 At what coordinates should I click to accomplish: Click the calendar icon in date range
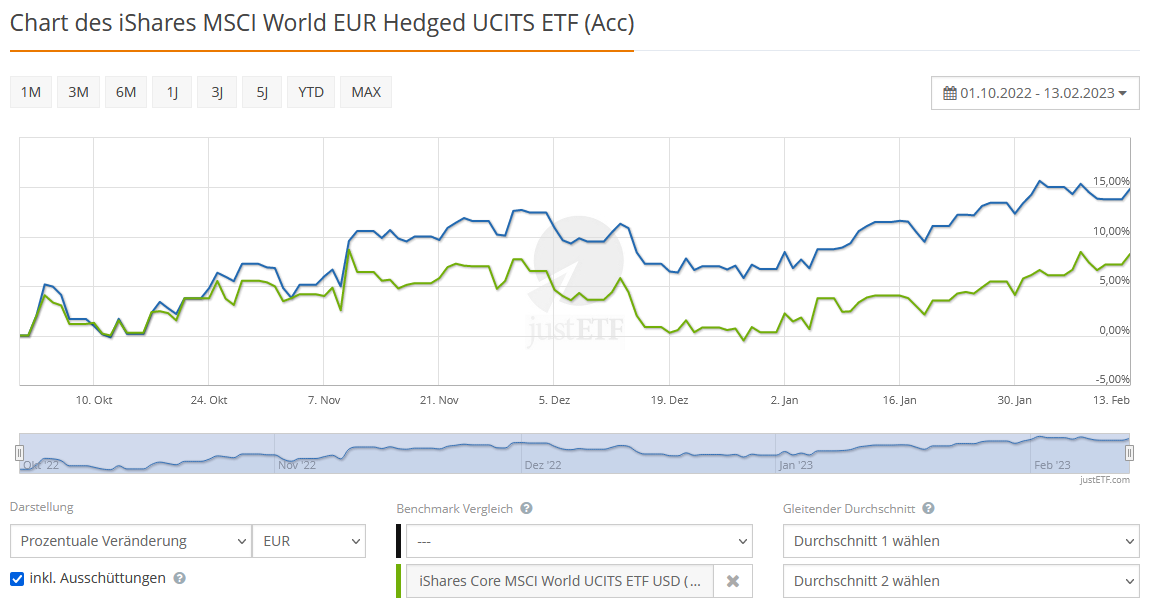click(950, 93)
